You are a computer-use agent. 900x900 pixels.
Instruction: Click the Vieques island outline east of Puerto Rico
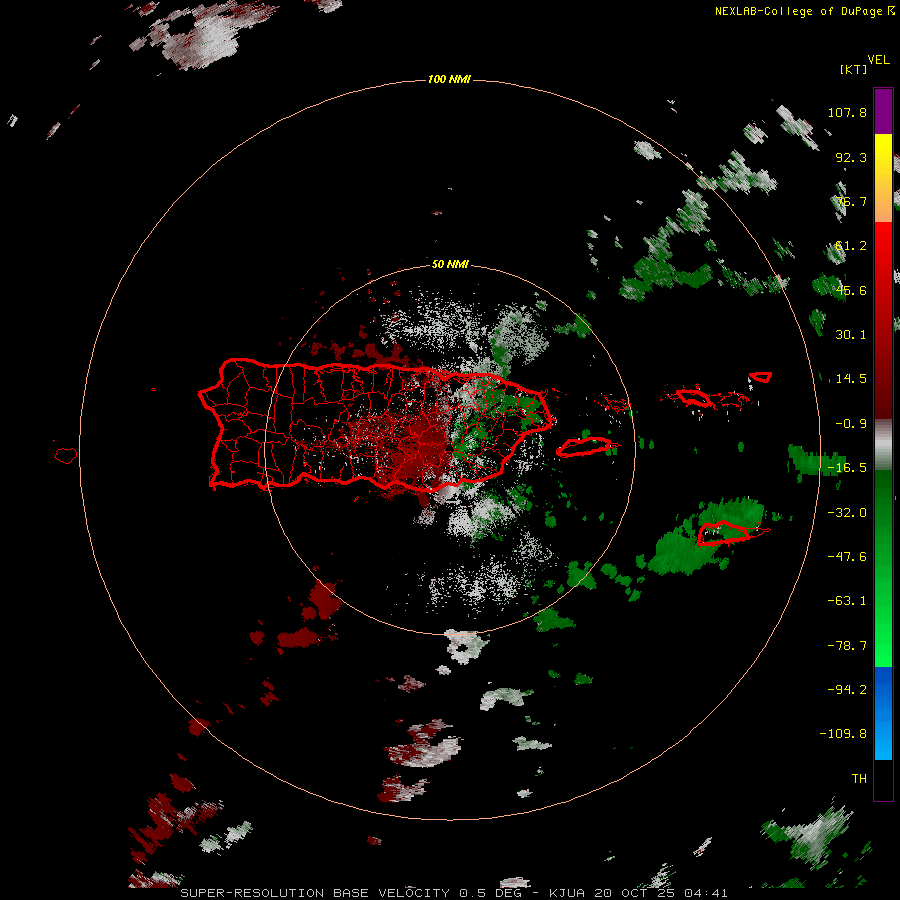click(x=584, y=447)
